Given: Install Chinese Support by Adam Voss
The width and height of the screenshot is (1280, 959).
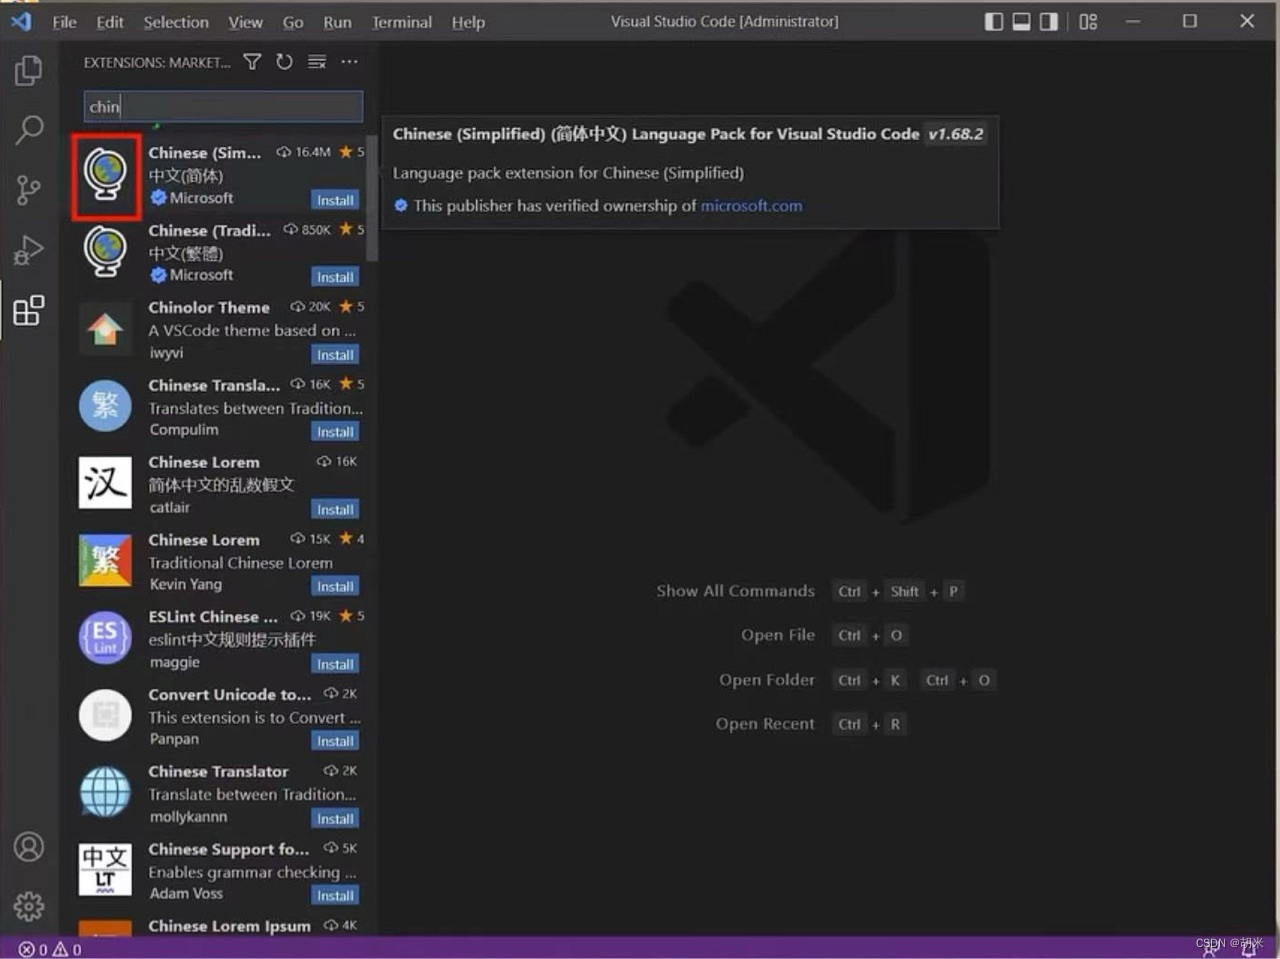Looking at the screenshot, I should pyautogui.click(x=335, y=895).
